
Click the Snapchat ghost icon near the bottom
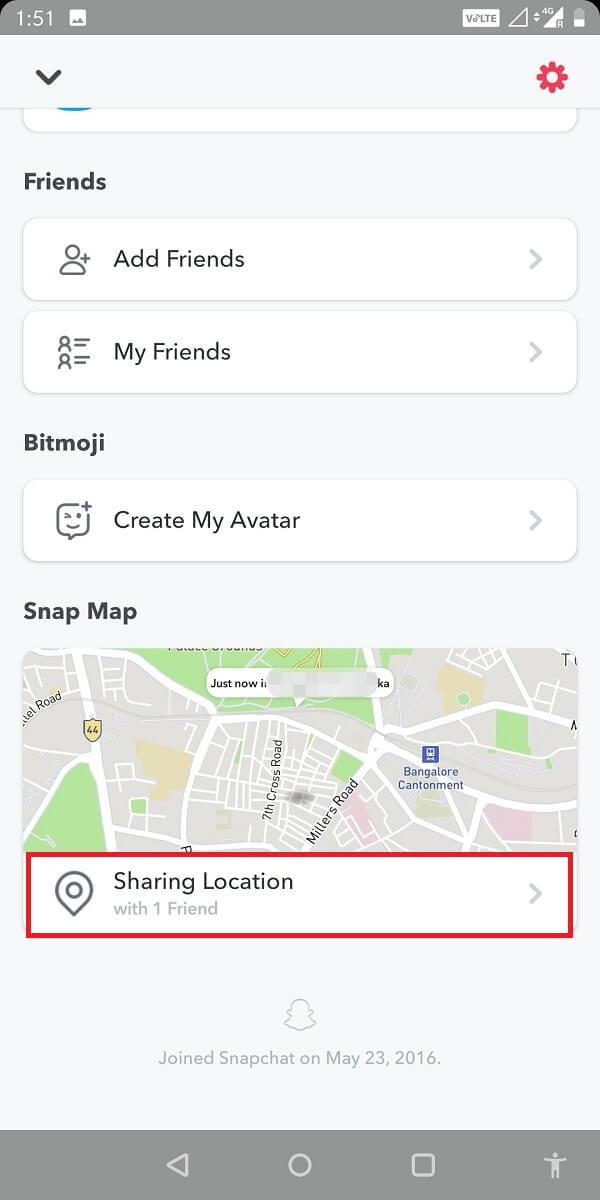click(x=299, y=1013)
